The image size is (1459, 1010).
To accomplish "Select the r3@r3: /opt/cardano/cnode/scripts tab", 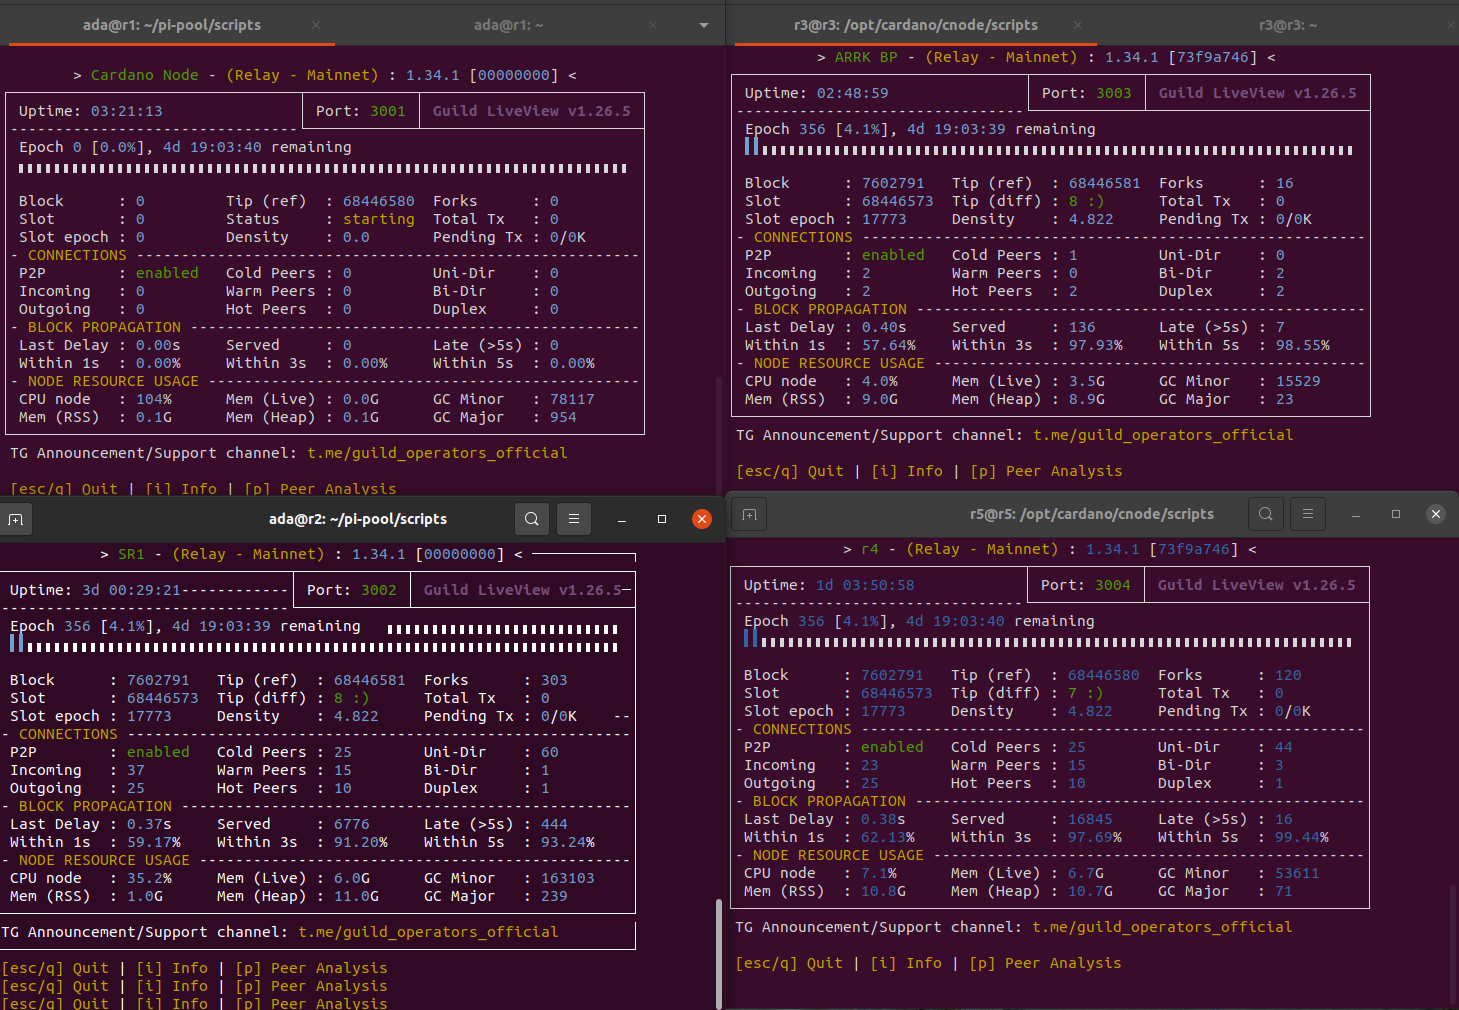I will 915,25.
